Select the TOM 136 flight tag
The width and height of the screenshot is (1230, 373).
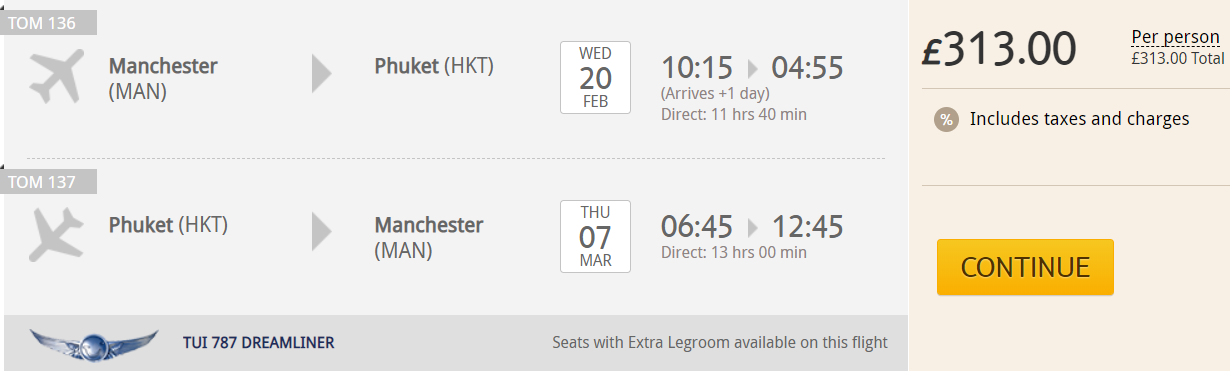click(49, 23)
